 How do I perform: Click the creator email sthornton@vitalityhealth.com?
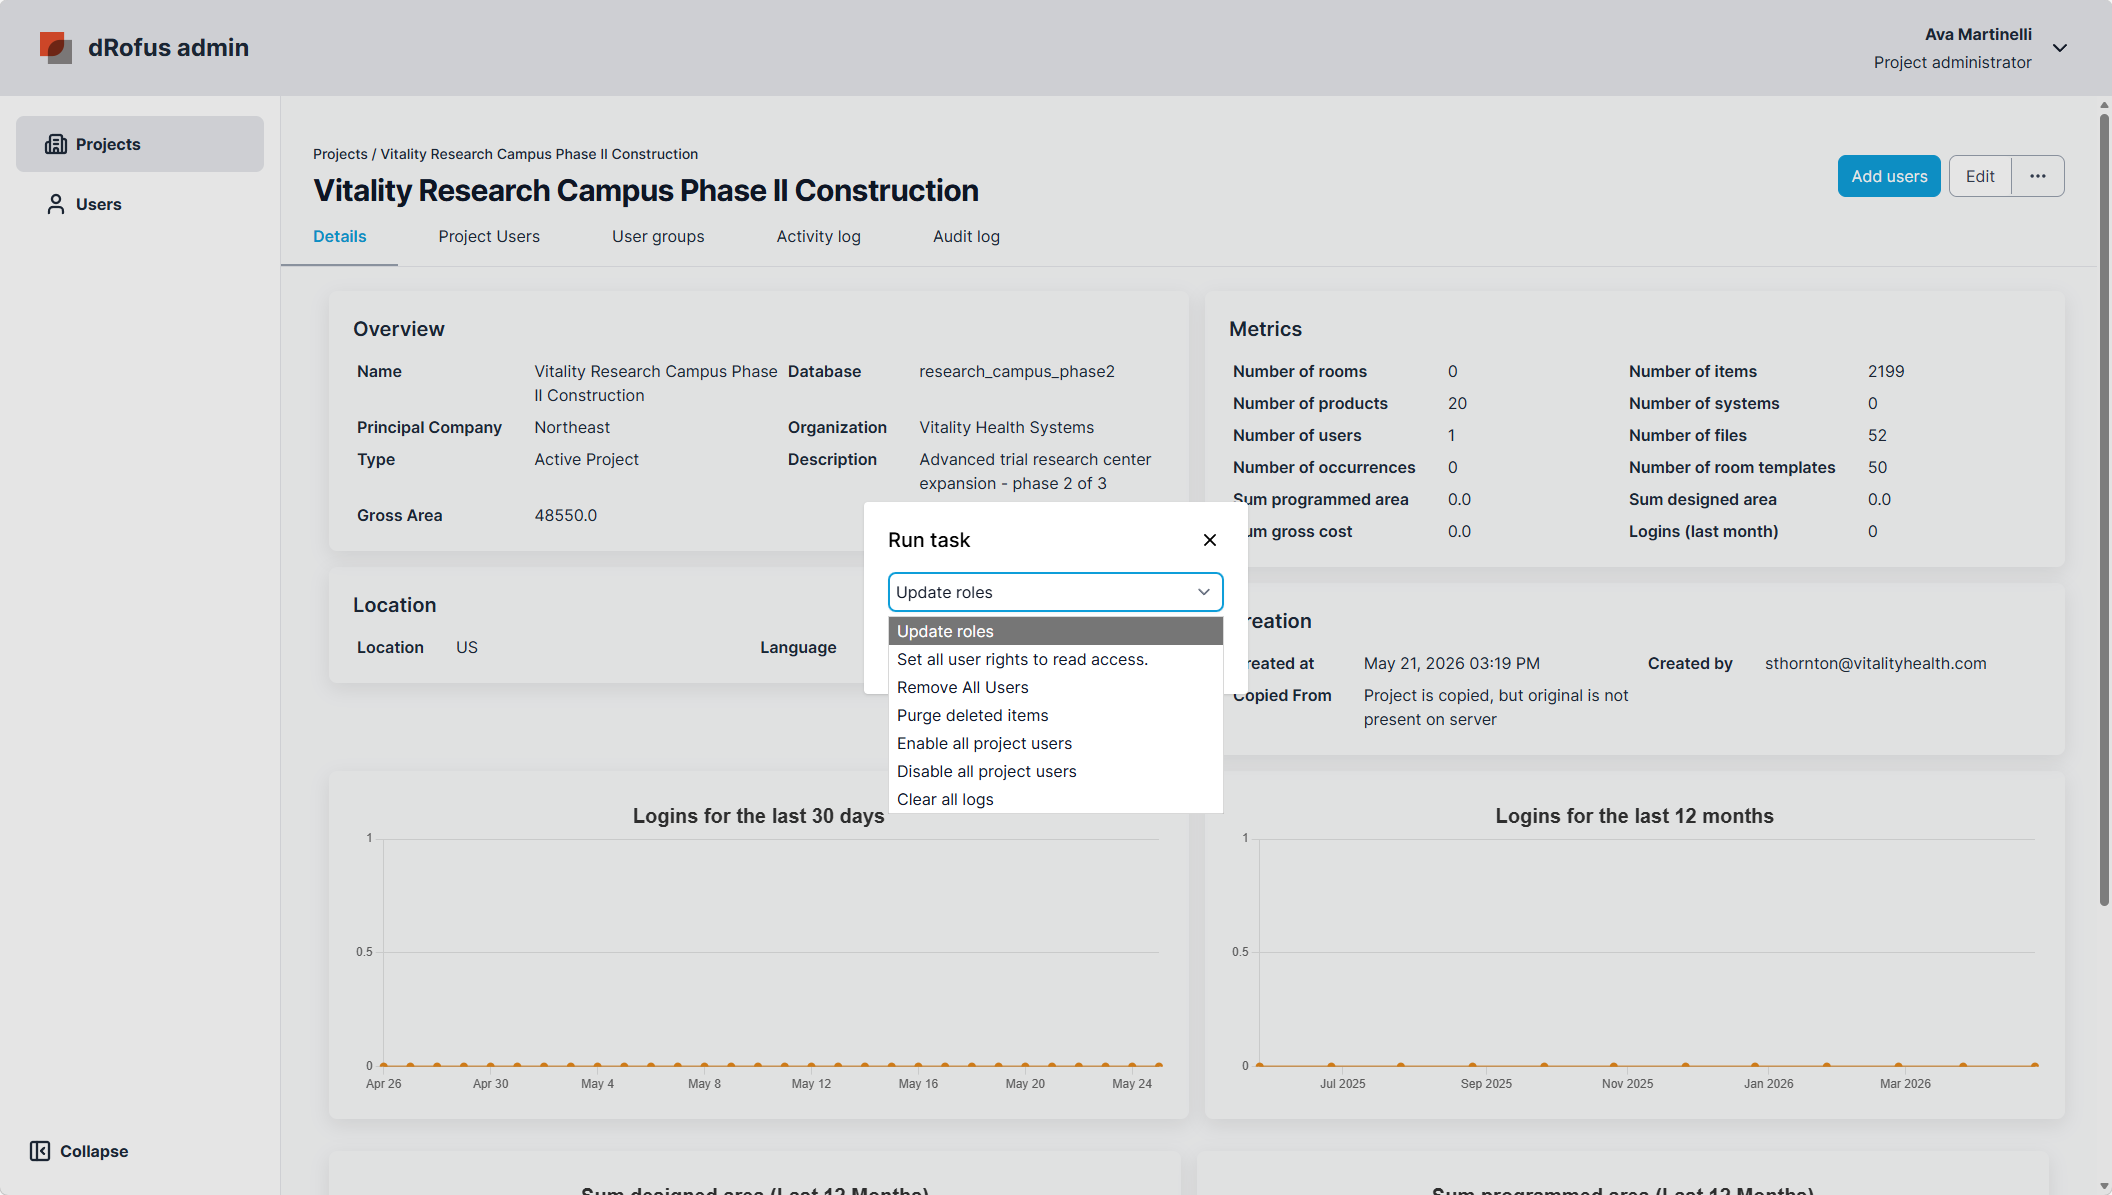pyautogui.click(x=1876, y=663)
